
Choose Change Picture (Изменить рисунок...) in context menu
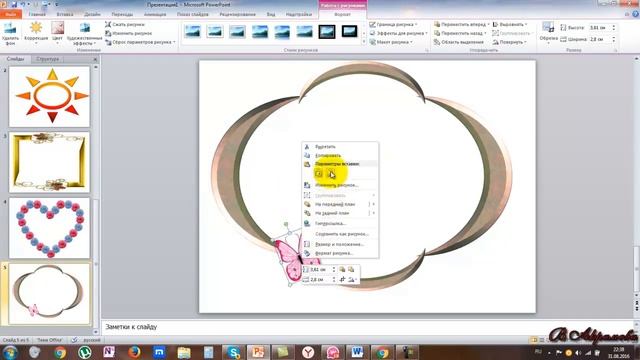click(x=340, y=185)
